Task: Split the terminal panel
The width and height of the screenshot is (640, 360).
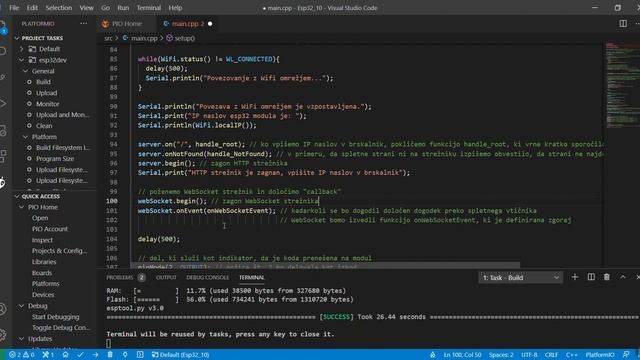Action: [591, 277]
